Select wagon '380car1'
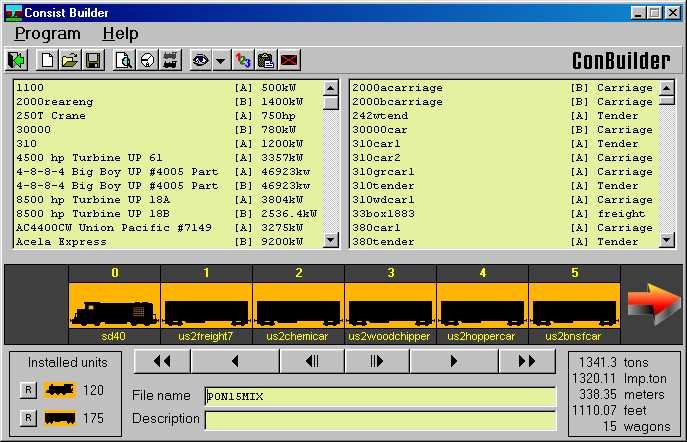687x442 pixels. click(x=503, y=228)
